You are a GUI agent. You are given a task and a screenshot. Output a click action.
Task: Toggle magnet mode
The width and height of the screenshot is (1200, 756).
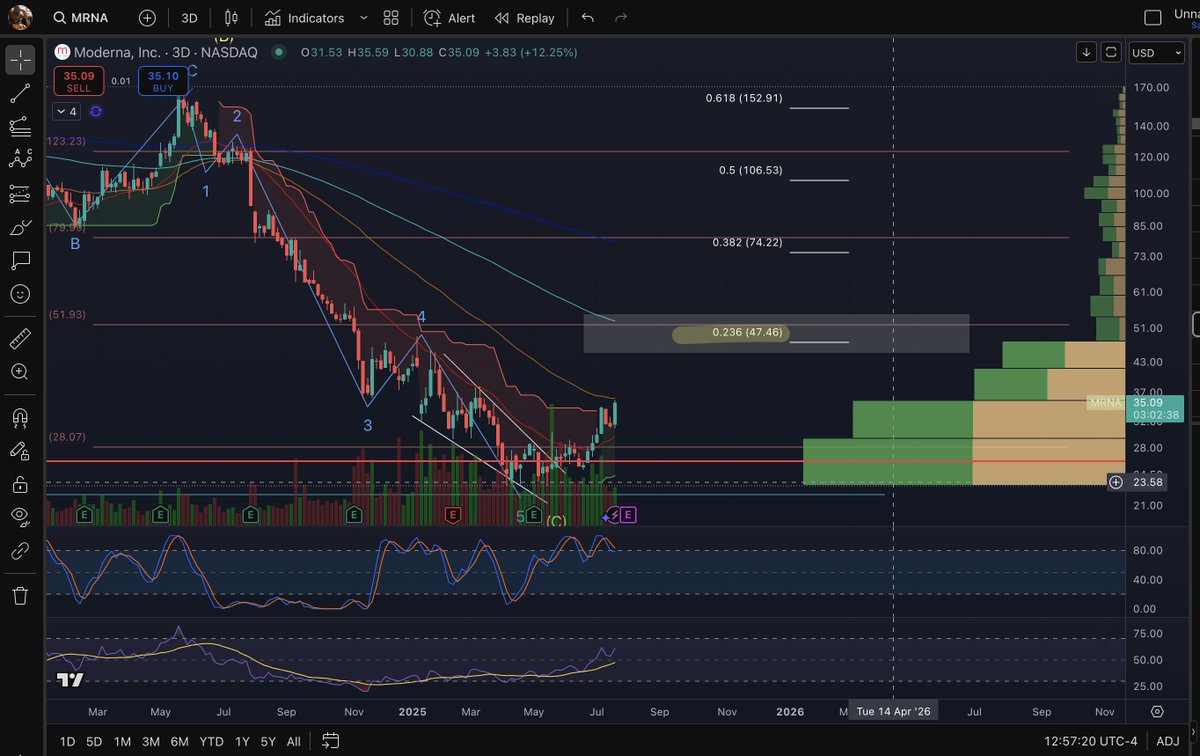click(x=20, y=417)
